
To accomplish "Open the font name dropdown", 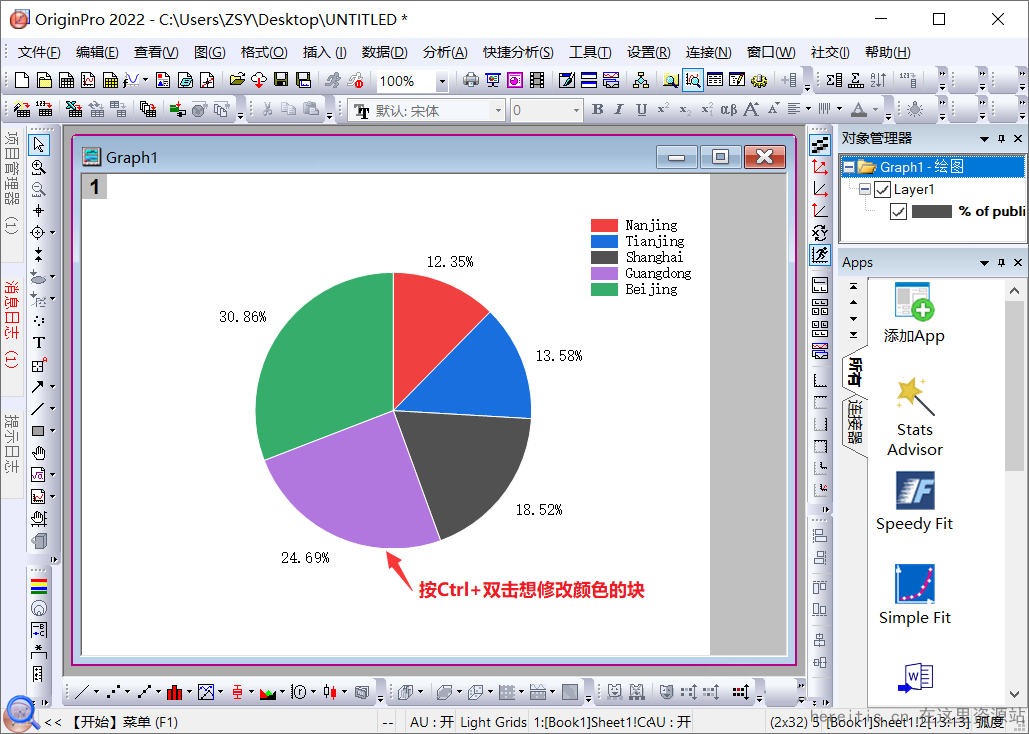I will pyautogui.click(x=498, y=110).
